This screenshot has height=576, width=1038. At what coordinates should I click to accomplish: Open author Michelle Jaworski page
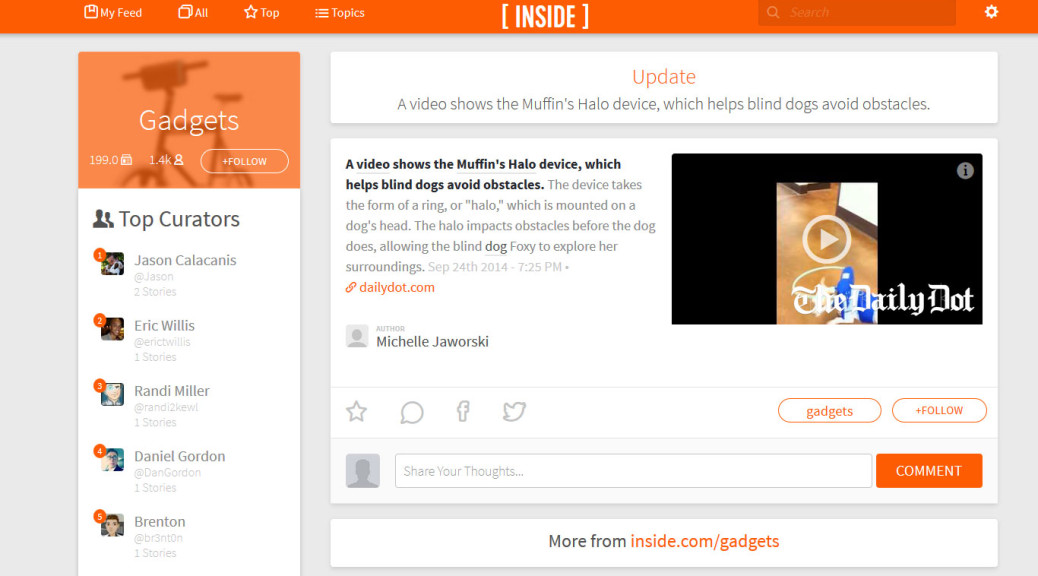click(x=432, y=342)
